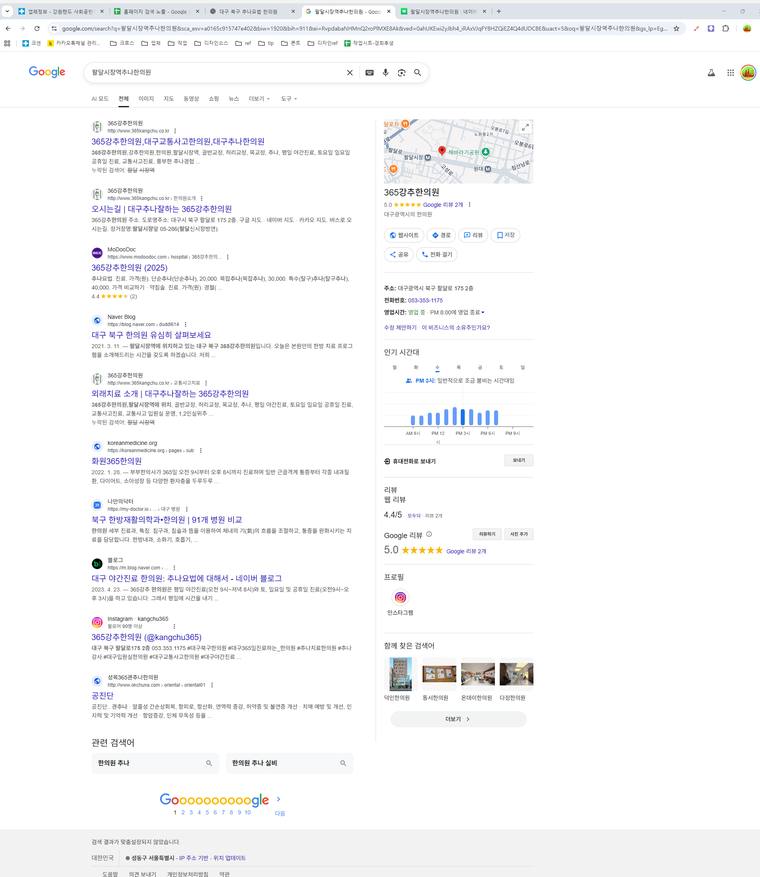Clear the search box with the X icon
760x877 pixels.
(350, 73)
